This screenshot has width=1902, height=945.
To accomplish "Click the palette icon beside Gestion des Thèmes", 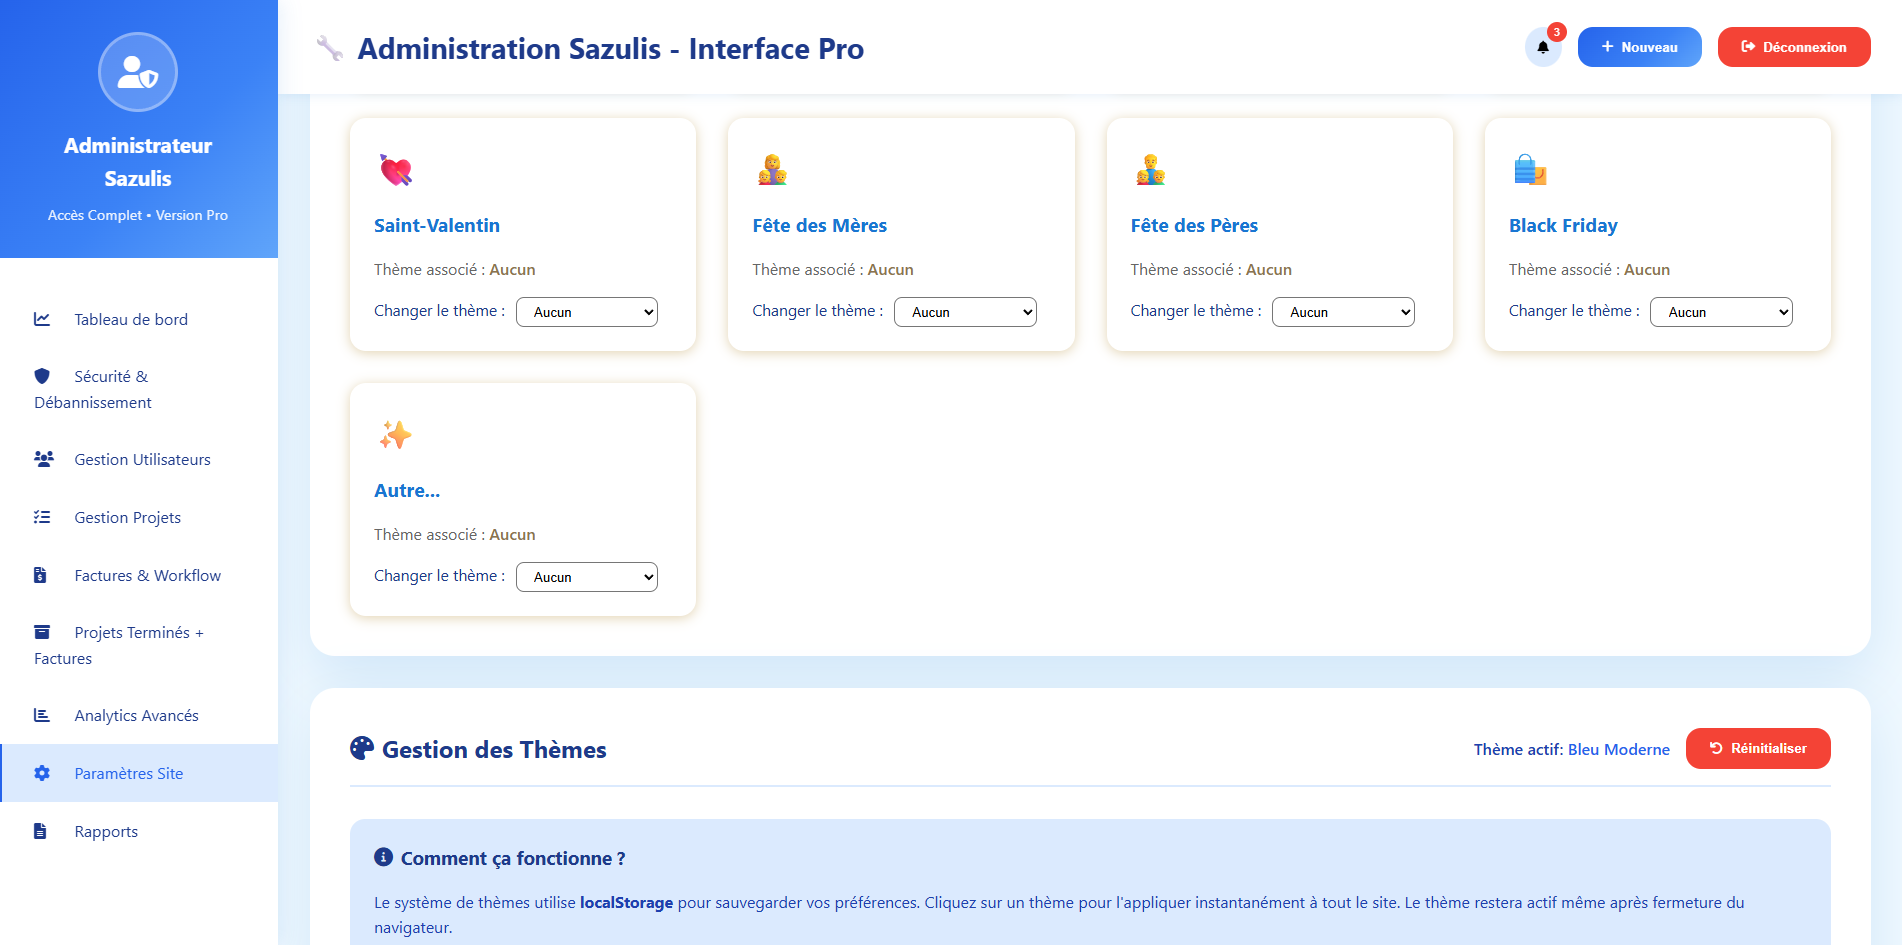I will tap(362, 748).
